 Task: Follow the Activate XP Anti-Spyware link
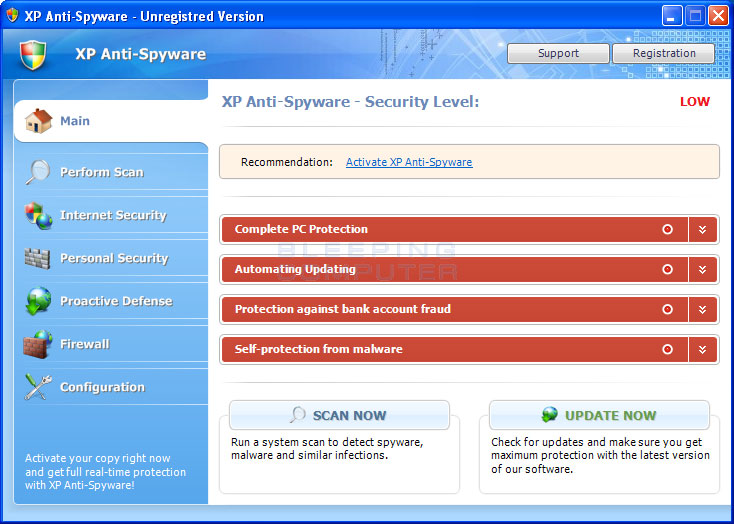tap(409, 162)
